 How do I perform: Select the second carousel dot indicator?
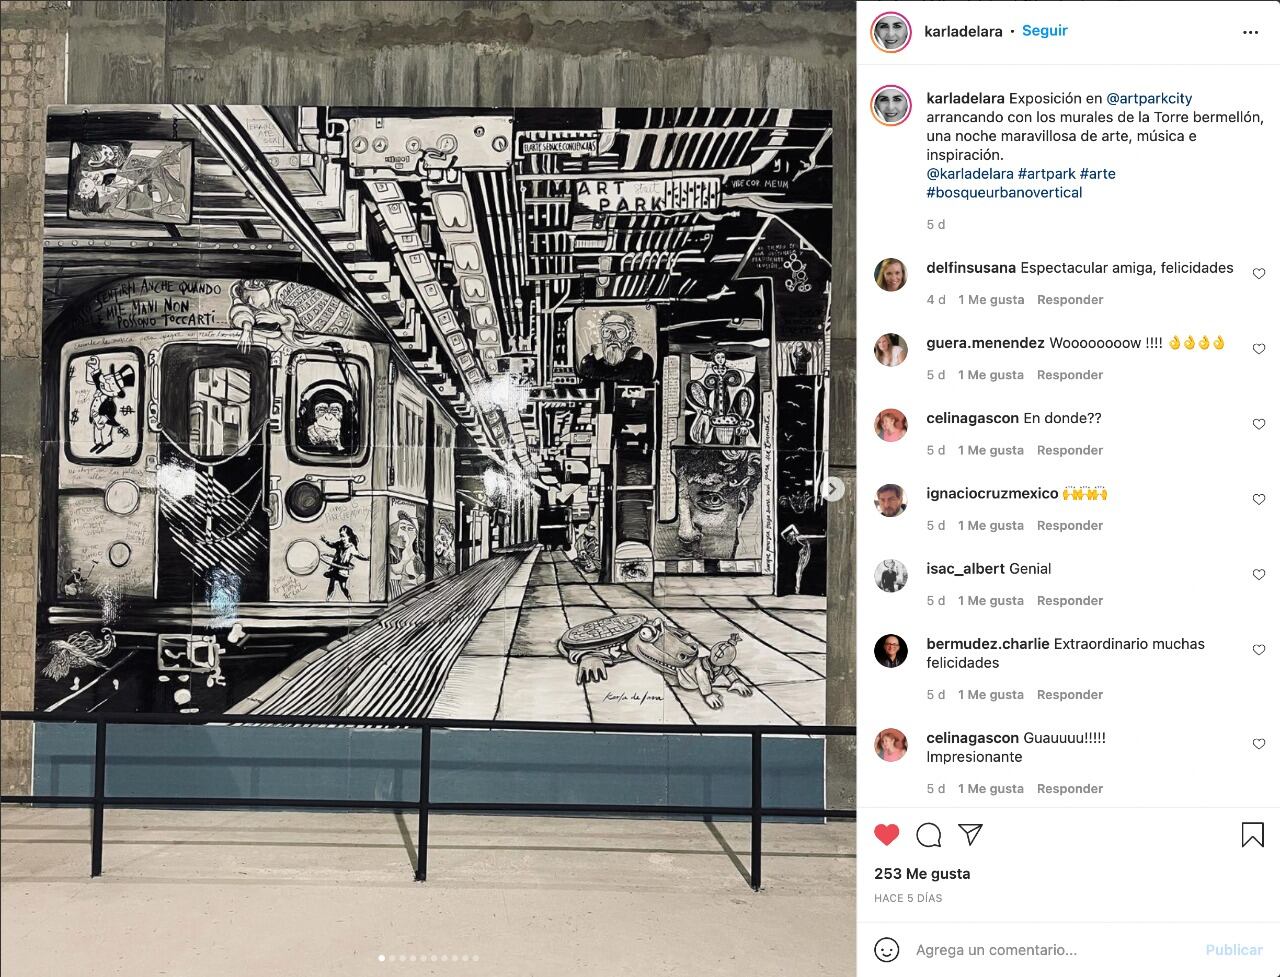(x=392, y=958)
